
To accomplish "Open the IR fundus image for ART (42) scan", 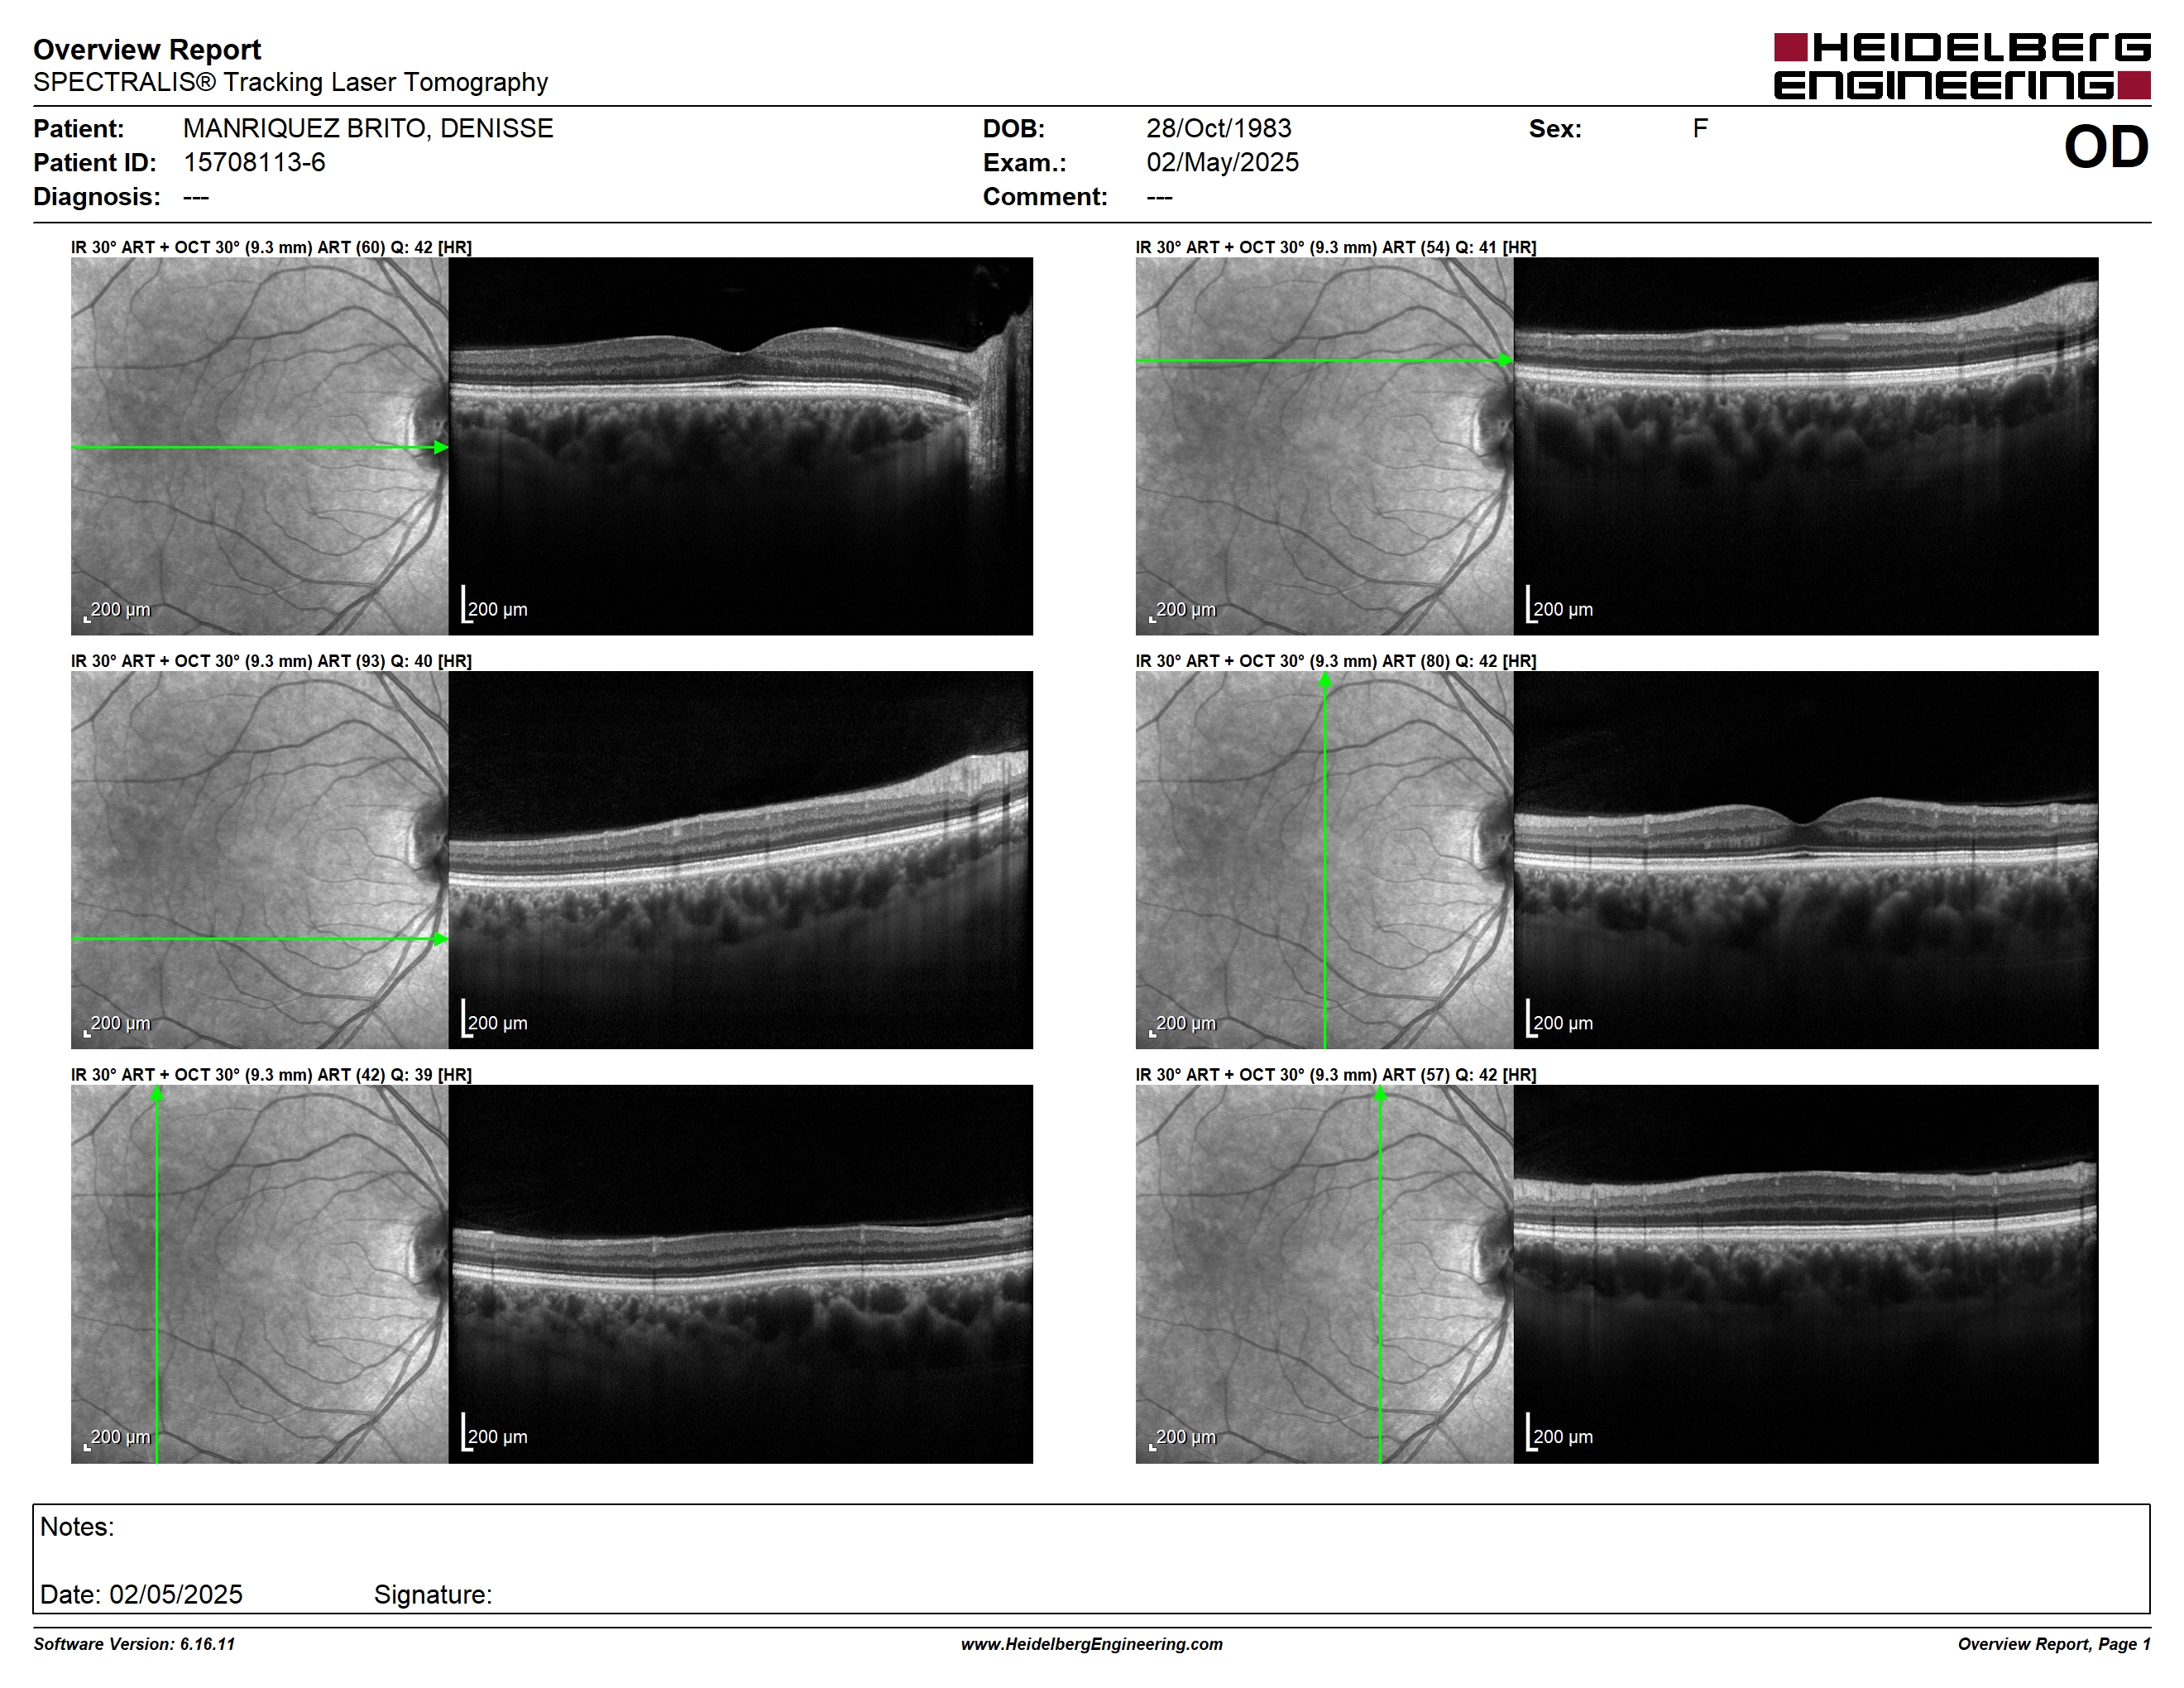I will (260, 1274).
